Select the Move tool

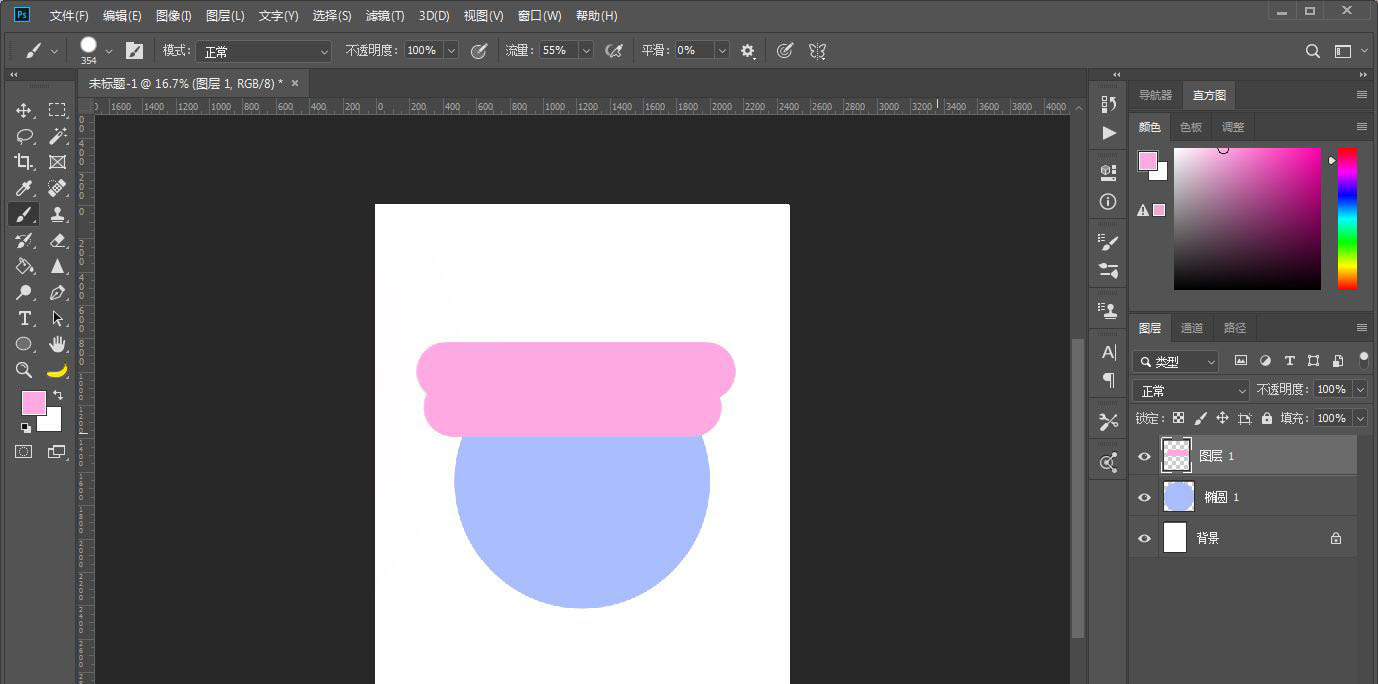24,110
